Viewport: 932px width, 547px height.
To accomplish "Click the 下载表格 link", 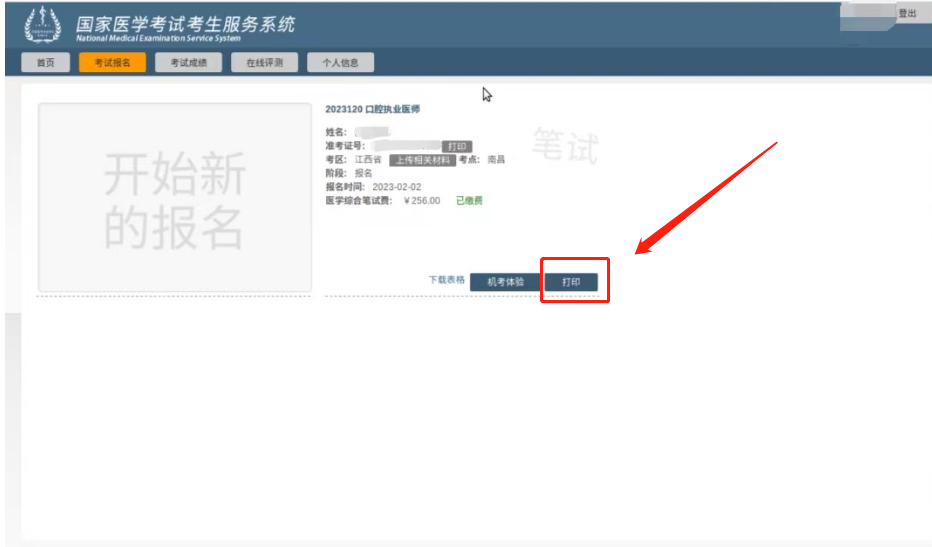I will tap(446, 280).
